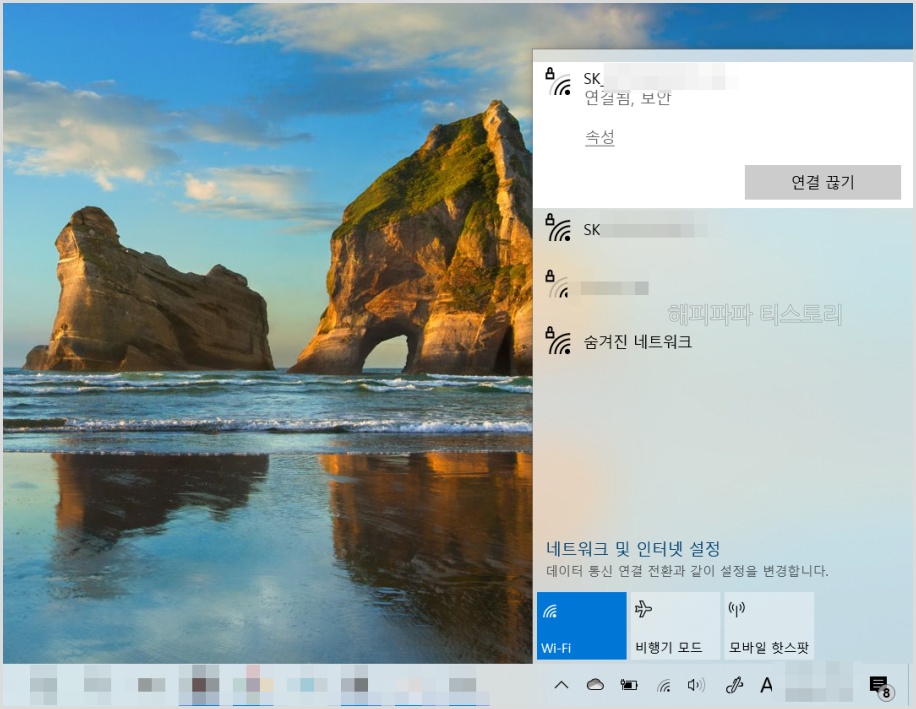This screenshot has width=916, height=709.
Task: Open the volume speaker tray icon
Action: 696,684
